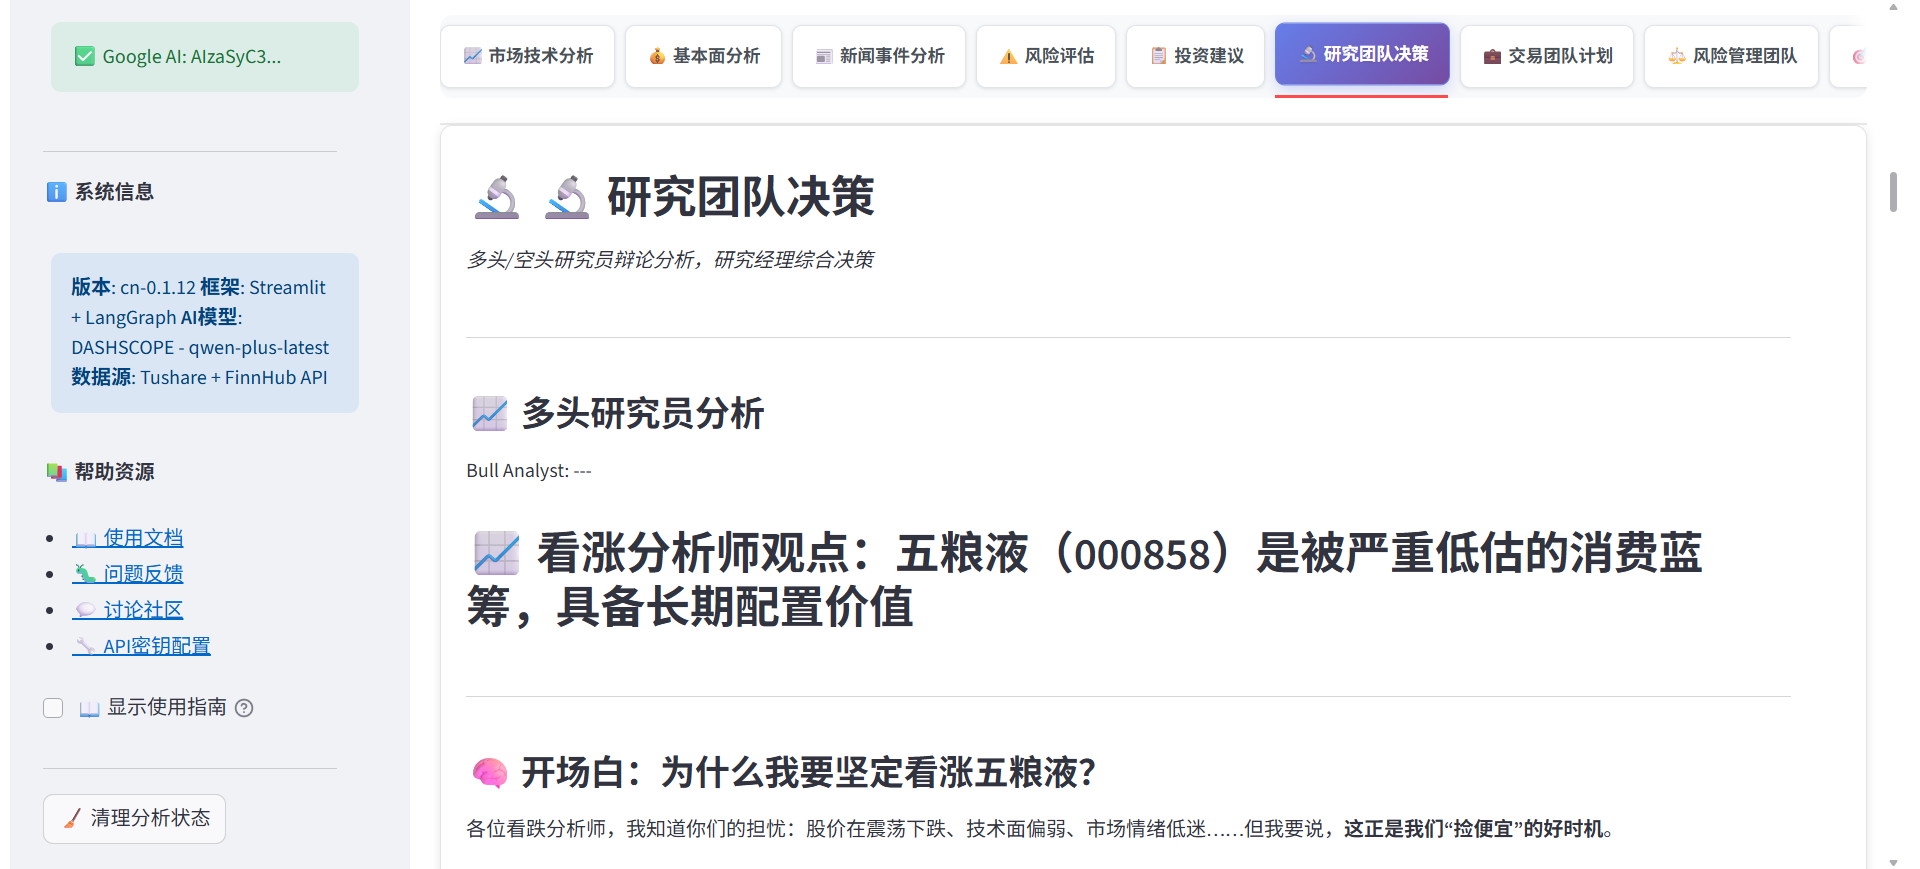Click the microscope icon beside 研究团队决策 heading
Image resolution: width=1920 pixels, height=869 pixels.
pyautogui.click(x=566, y=197)
